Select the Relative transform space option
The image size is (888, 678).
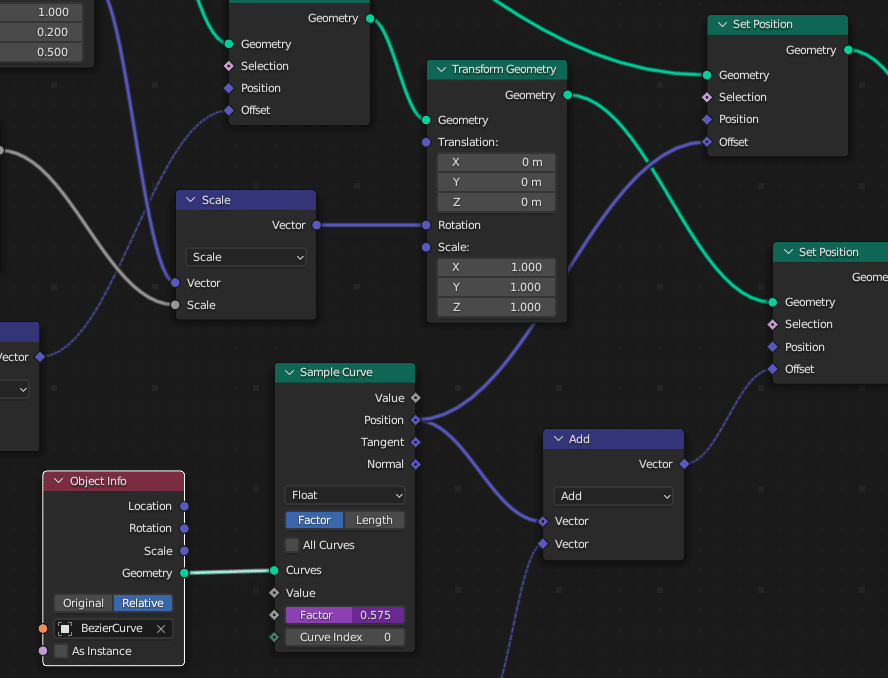point(143,603)
